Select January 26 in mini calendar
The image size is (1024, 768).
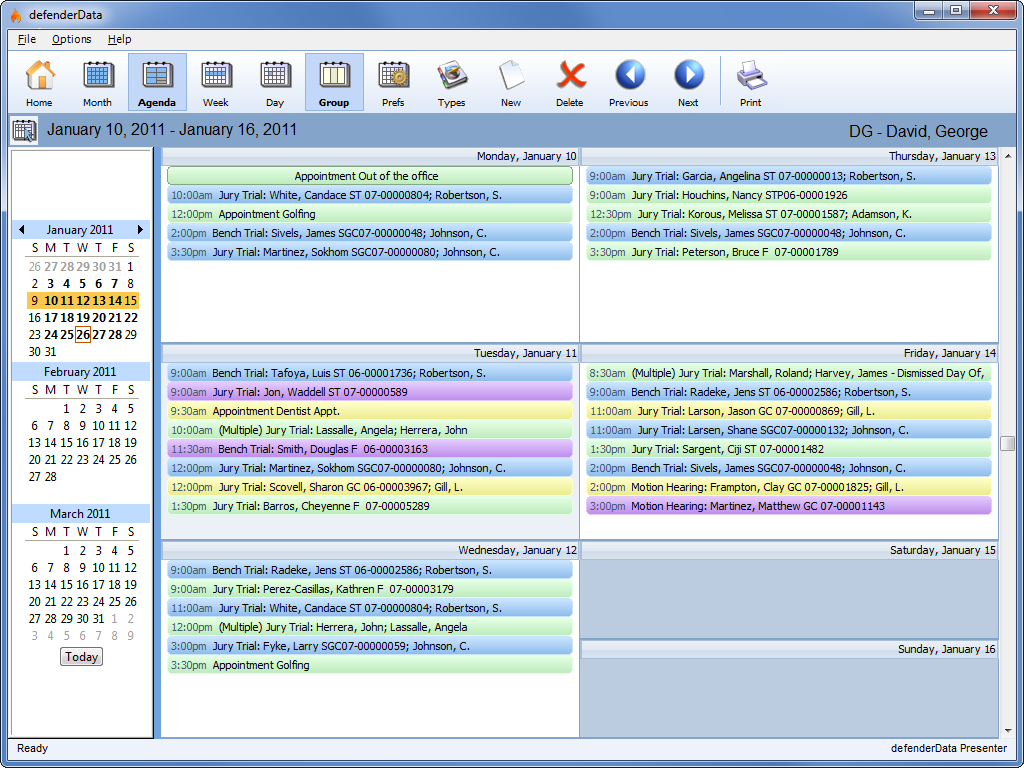click(83, 335)
